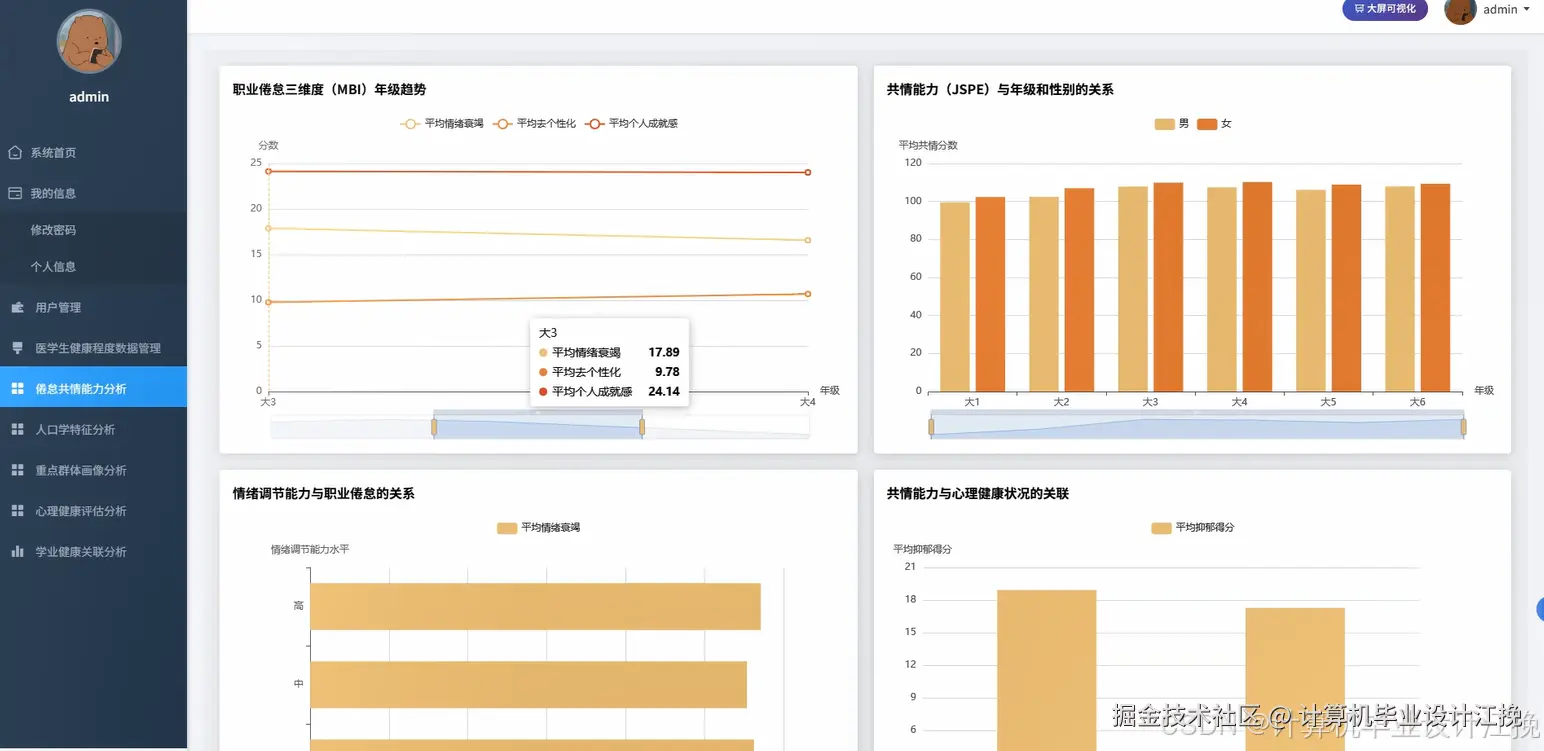Toggle 平均情绪衰竭 line series legend

point(442,124)
